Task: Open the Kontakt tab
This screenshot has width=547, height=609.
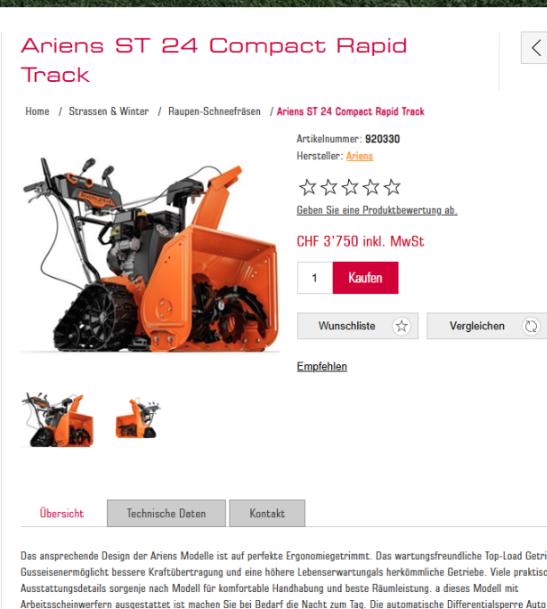Action: (267, 513)
